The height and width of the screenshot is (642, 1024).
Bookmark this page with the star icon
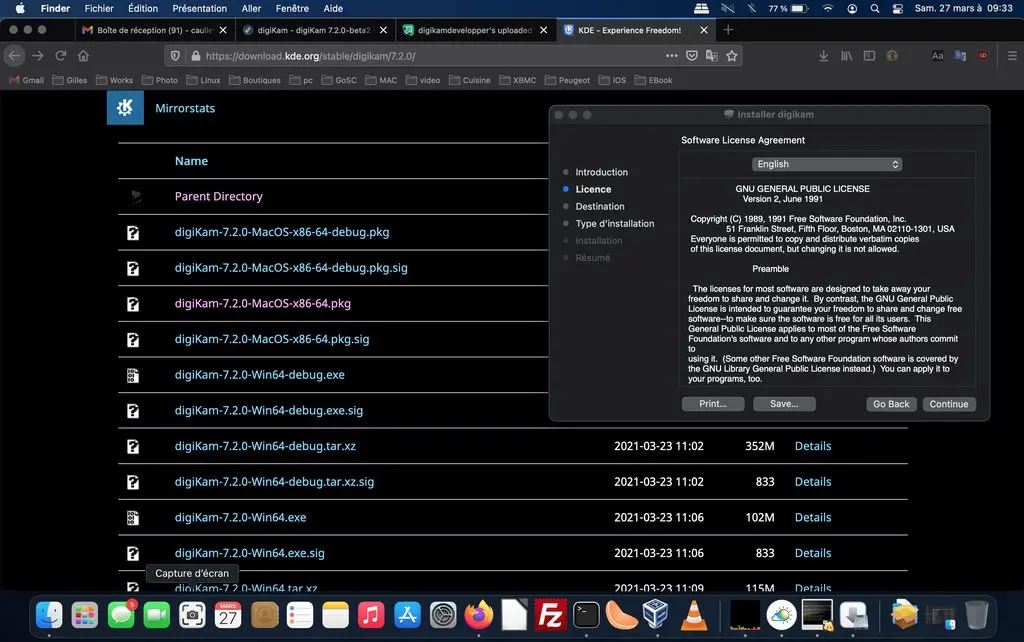[x=732, y=56]
